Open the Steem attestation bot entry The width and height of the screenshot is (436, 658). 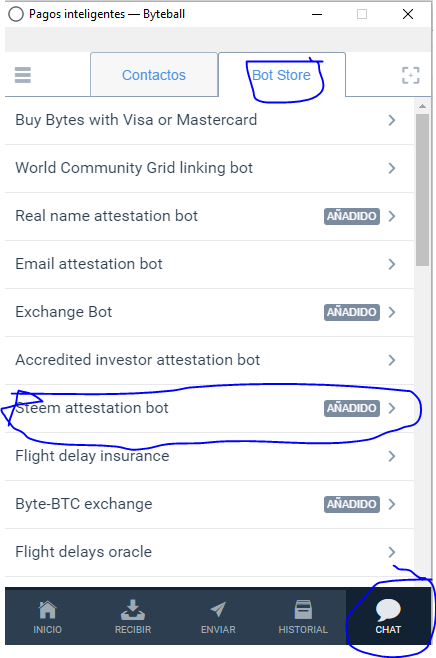pyautogui.click(x=209, y=408)
